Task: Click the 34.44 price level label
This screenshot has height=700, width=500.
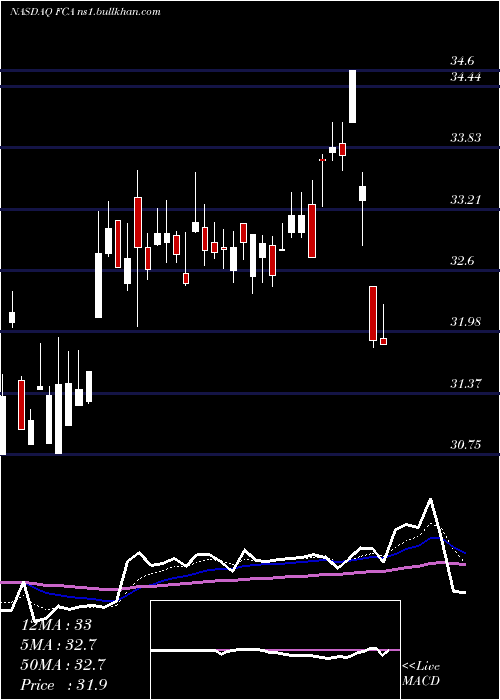Action: pyautogui.click(x=466, y=77)
